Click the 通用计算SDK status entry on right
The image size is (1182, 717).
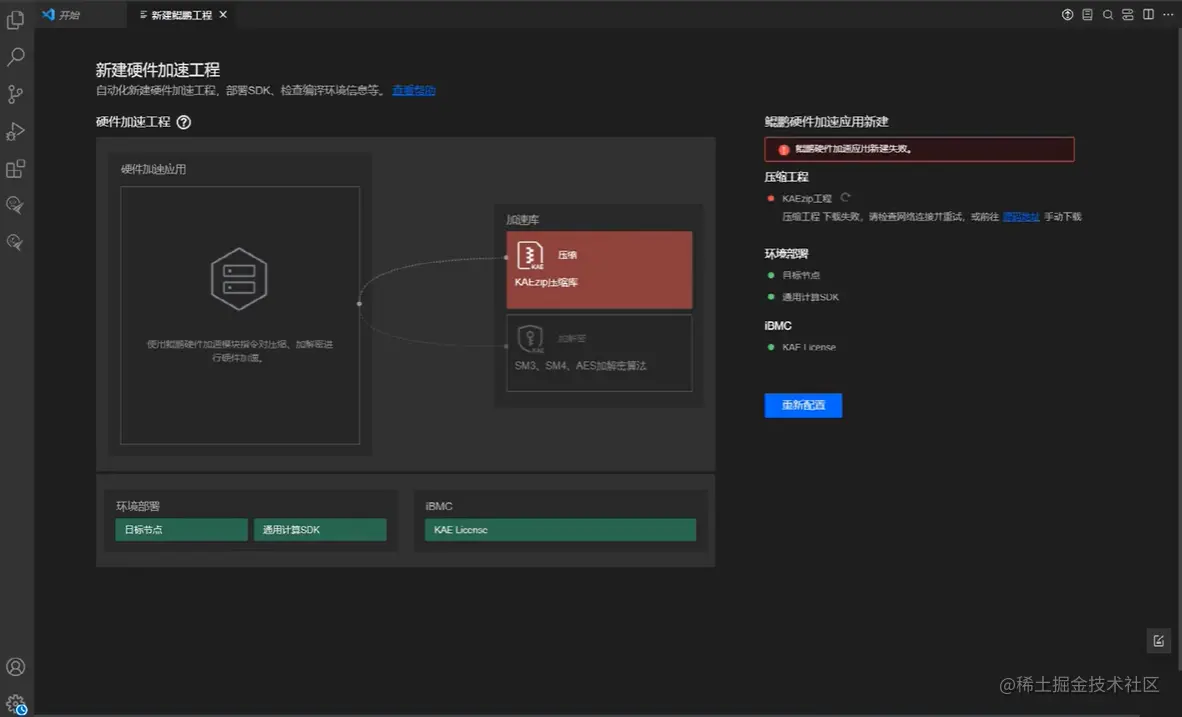point(803,297)
